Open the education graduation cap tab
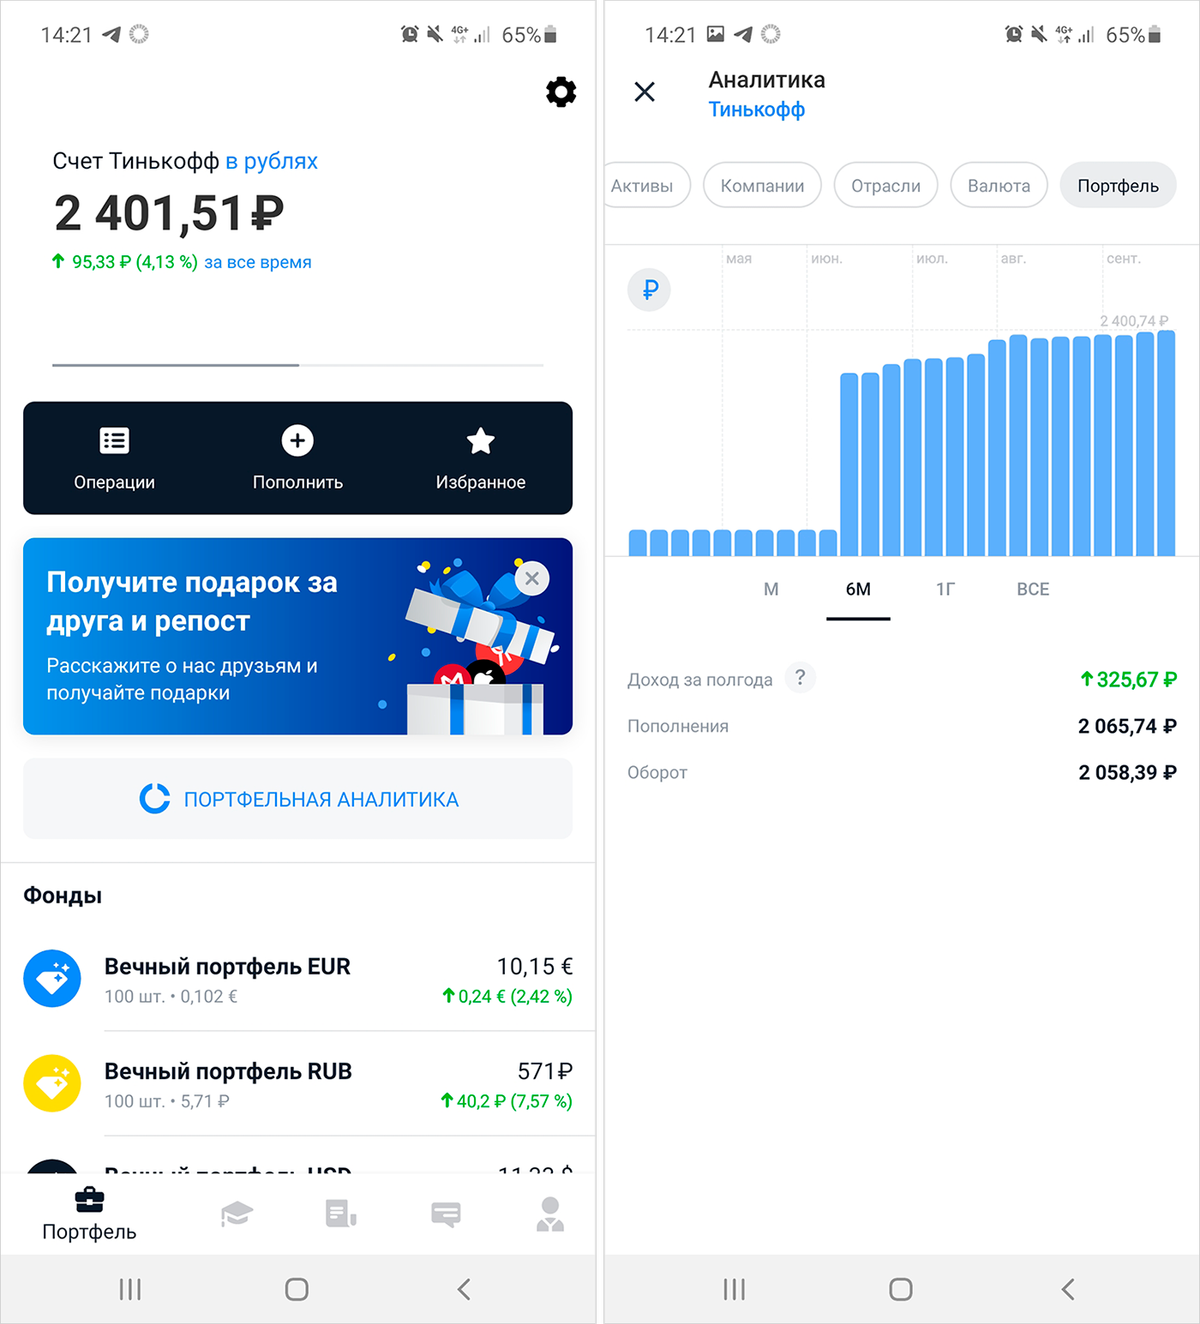1200x1324 pixels. [x=237, y=1214]
